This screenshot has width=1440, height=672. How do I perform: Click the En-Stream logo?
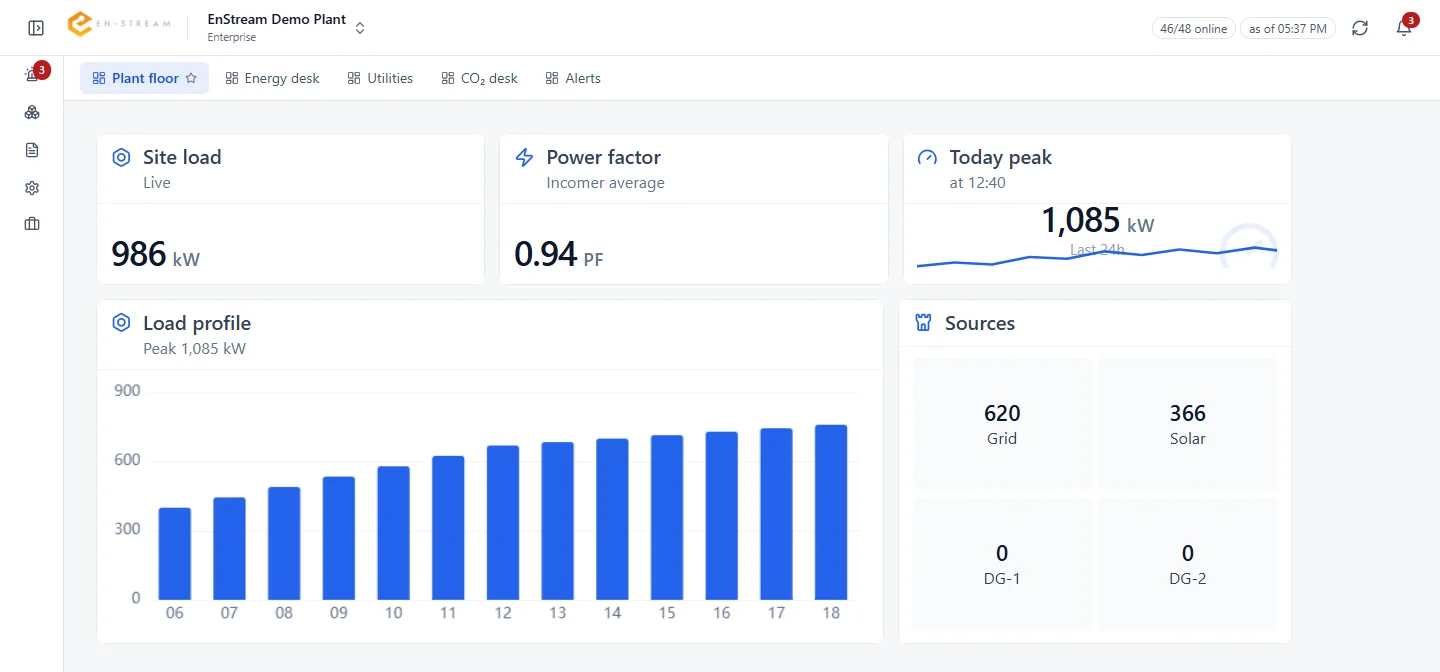[x=119, y=25]
